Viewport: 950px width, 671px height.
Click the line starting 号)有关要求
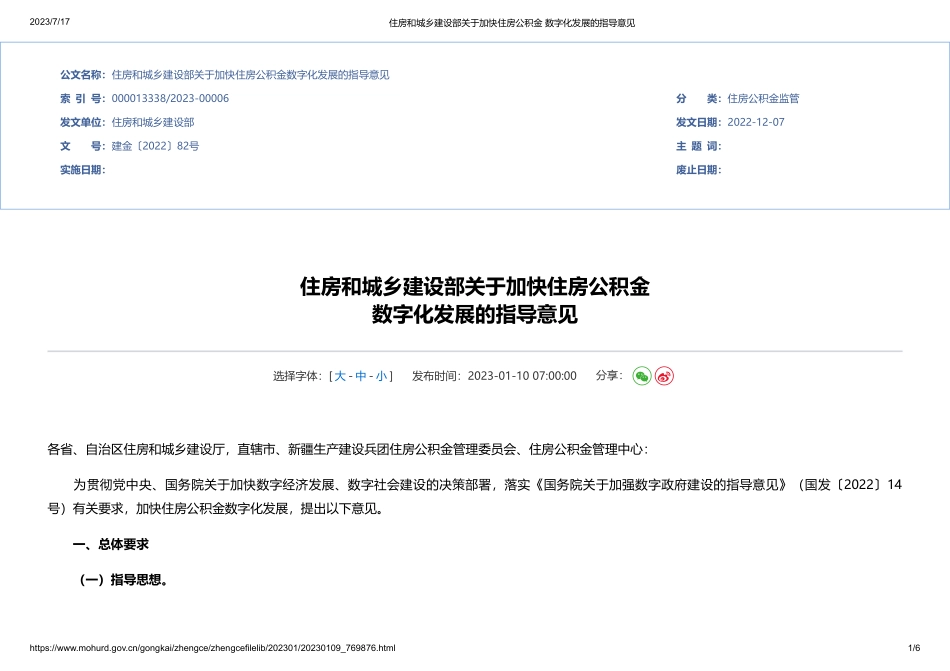click(x=216, y=509)
